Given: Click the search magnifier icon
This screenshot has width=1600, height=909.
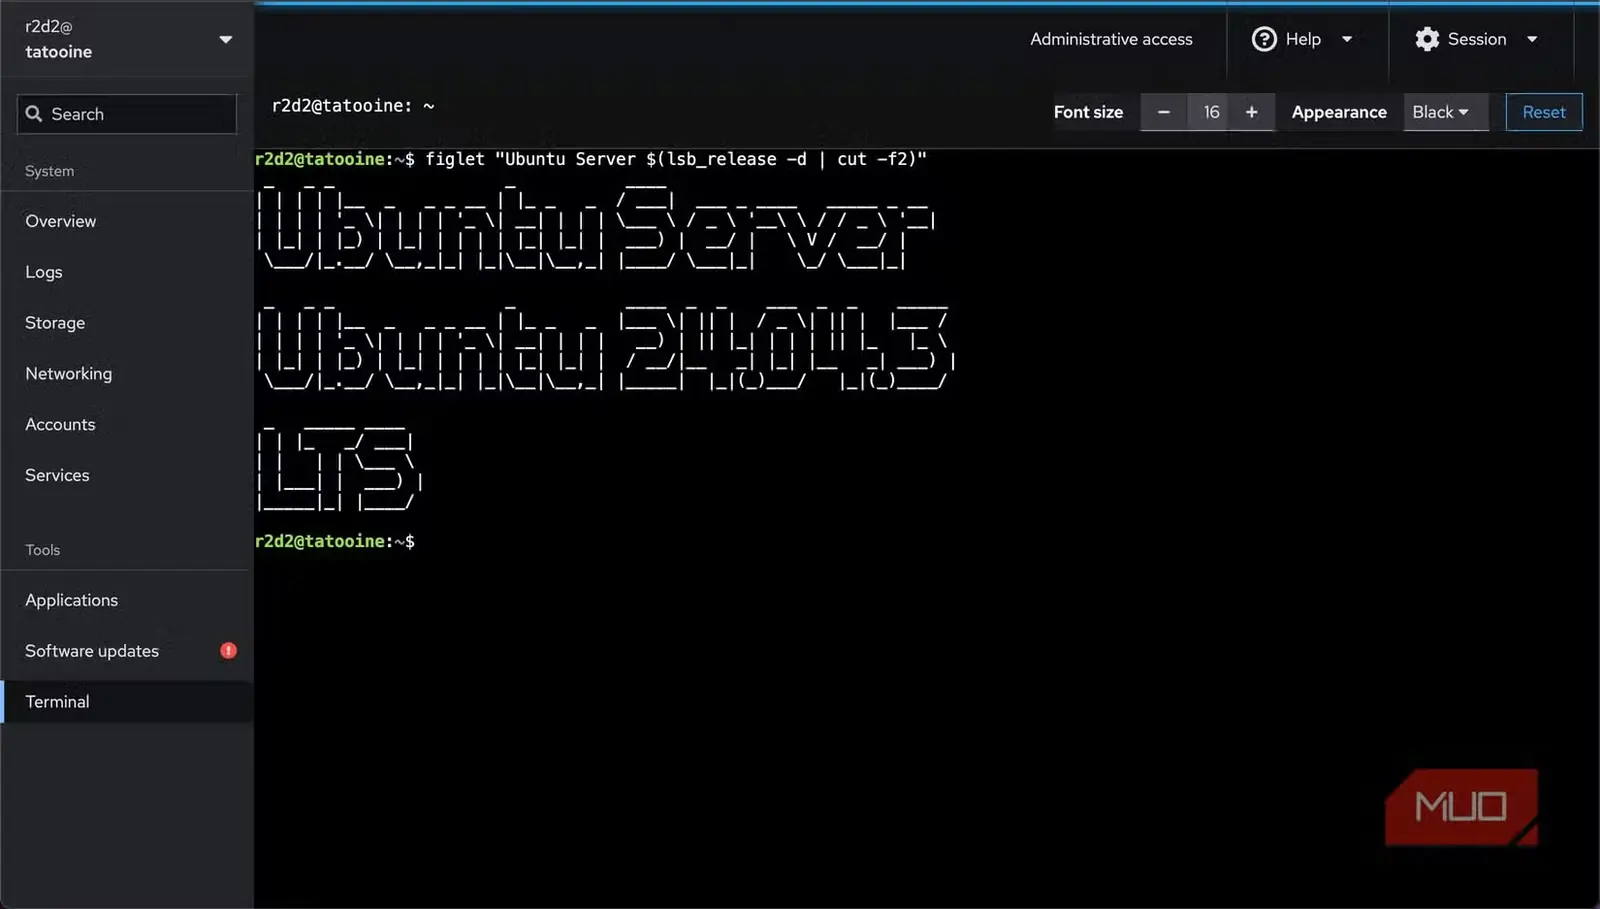Looking at the screenshot, I should click(x=34, y=114).
